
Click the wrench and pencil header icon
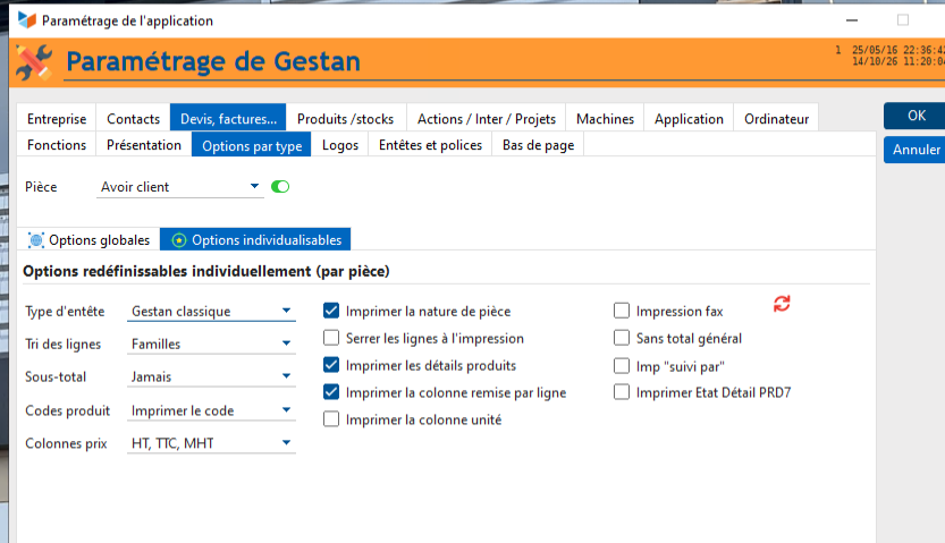(33, 62)
